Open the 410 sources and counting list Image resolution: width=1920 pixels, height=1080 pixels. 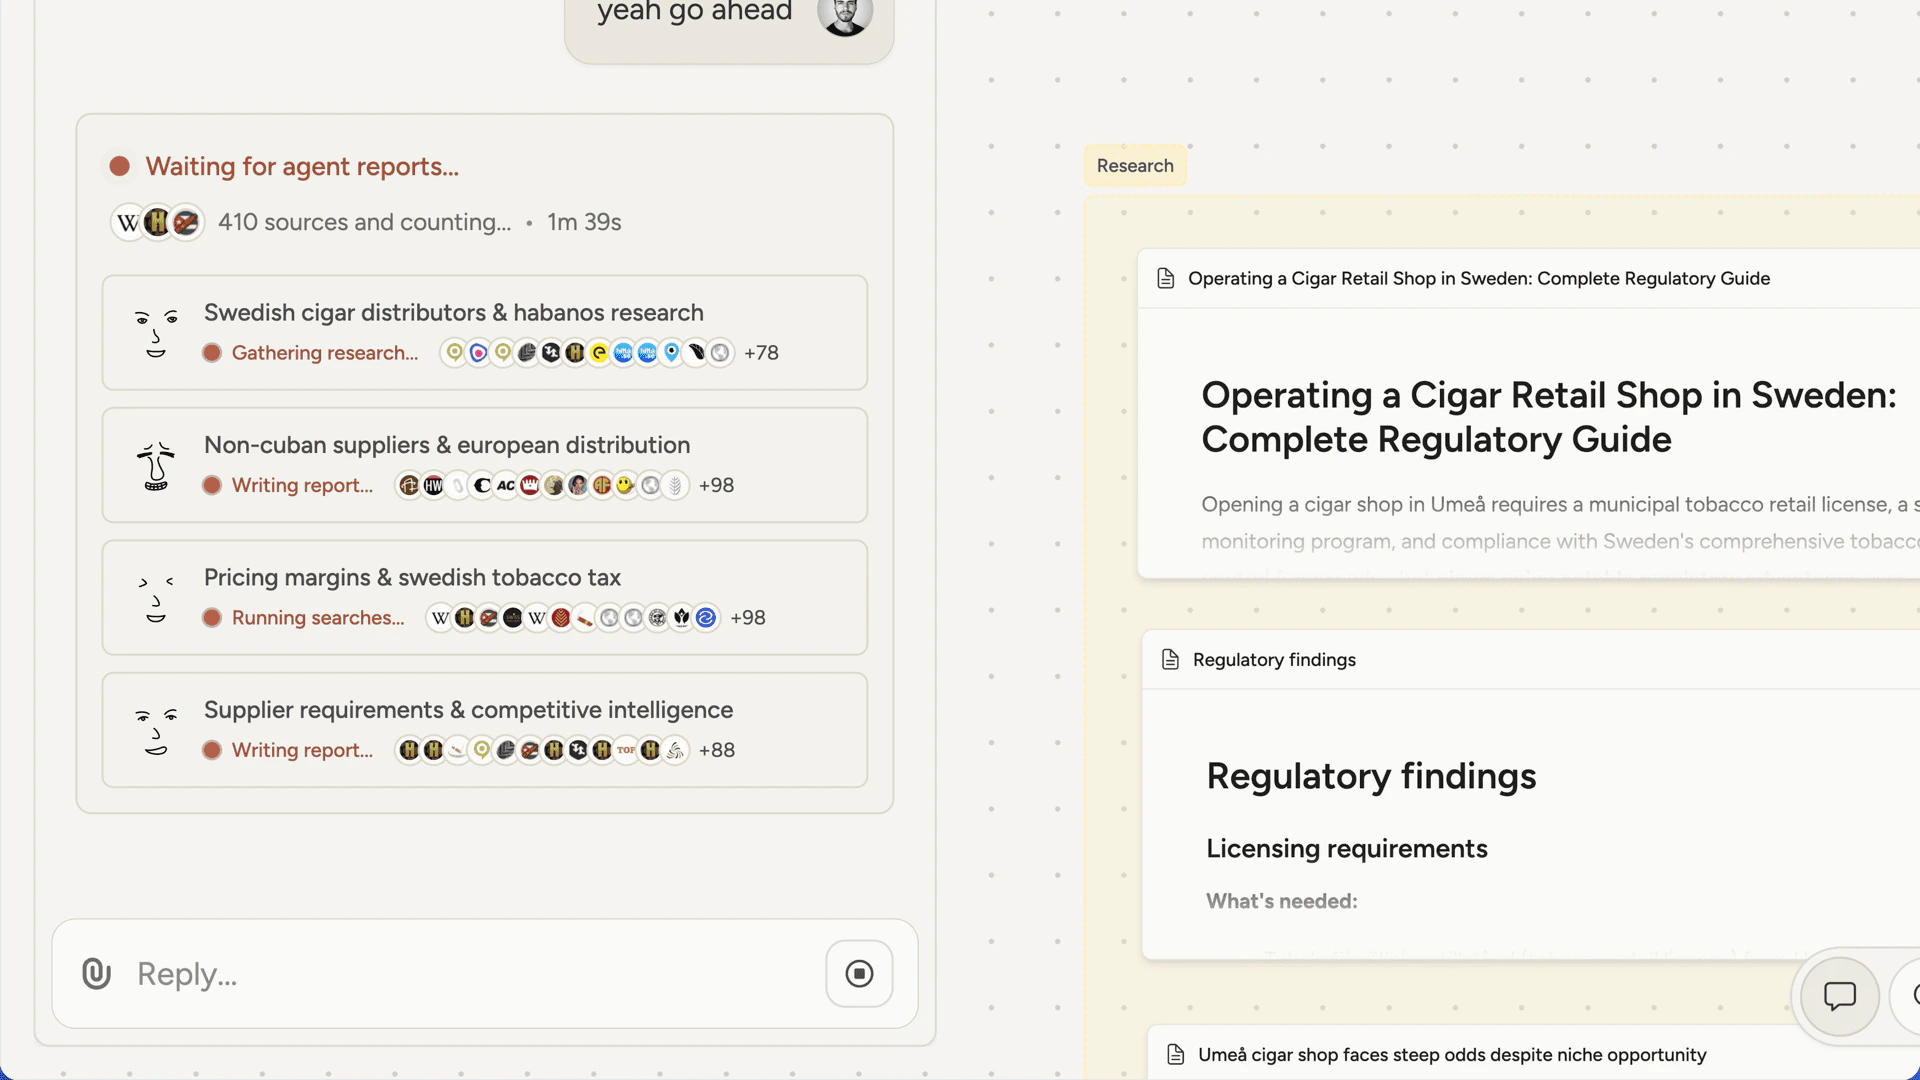click(x=364, y=222)
